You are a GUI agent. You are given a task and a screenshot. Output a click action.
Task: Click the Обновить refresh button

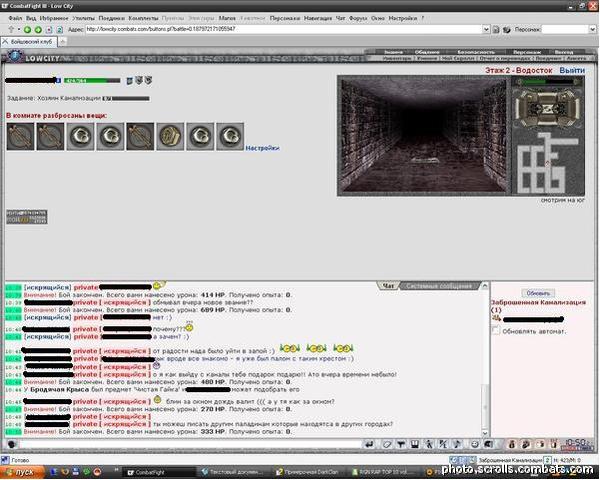(538, 293)
